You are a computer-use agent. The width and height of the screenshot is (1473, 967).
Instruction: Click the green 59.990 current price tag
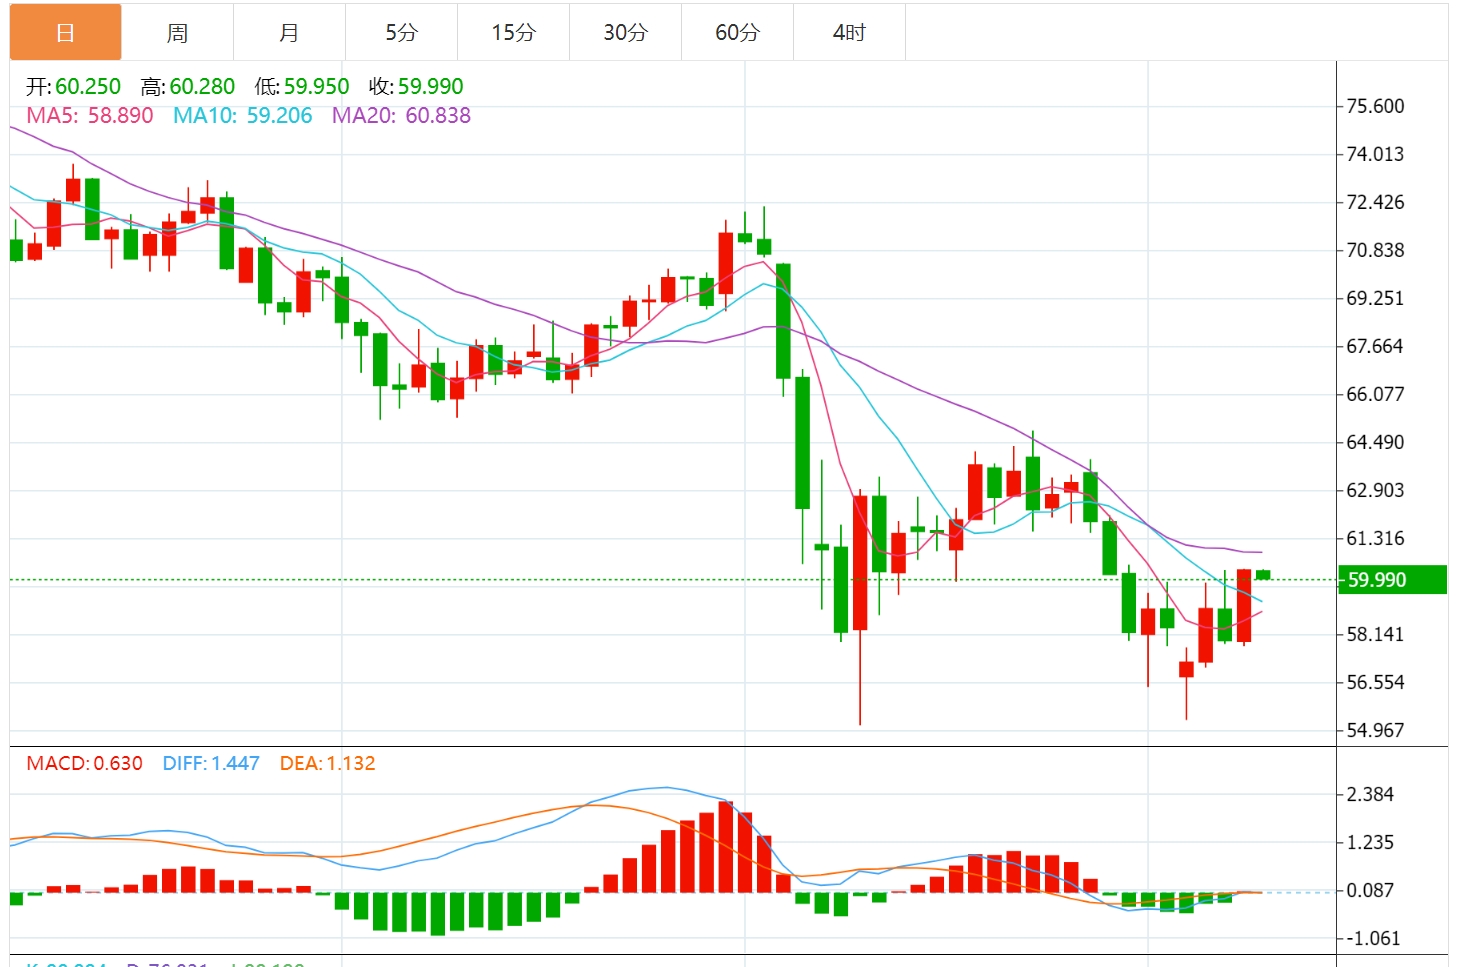click(1393, 580)
